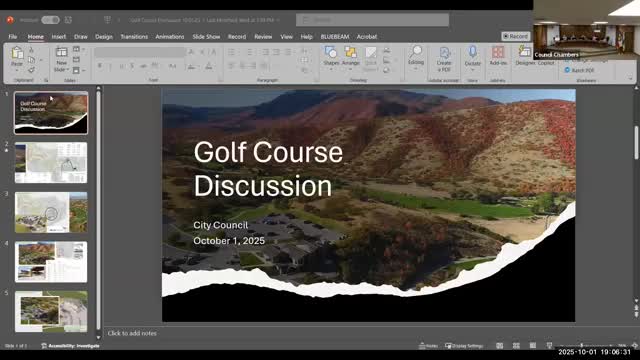Open the Shapes gallery

(331, 58)
